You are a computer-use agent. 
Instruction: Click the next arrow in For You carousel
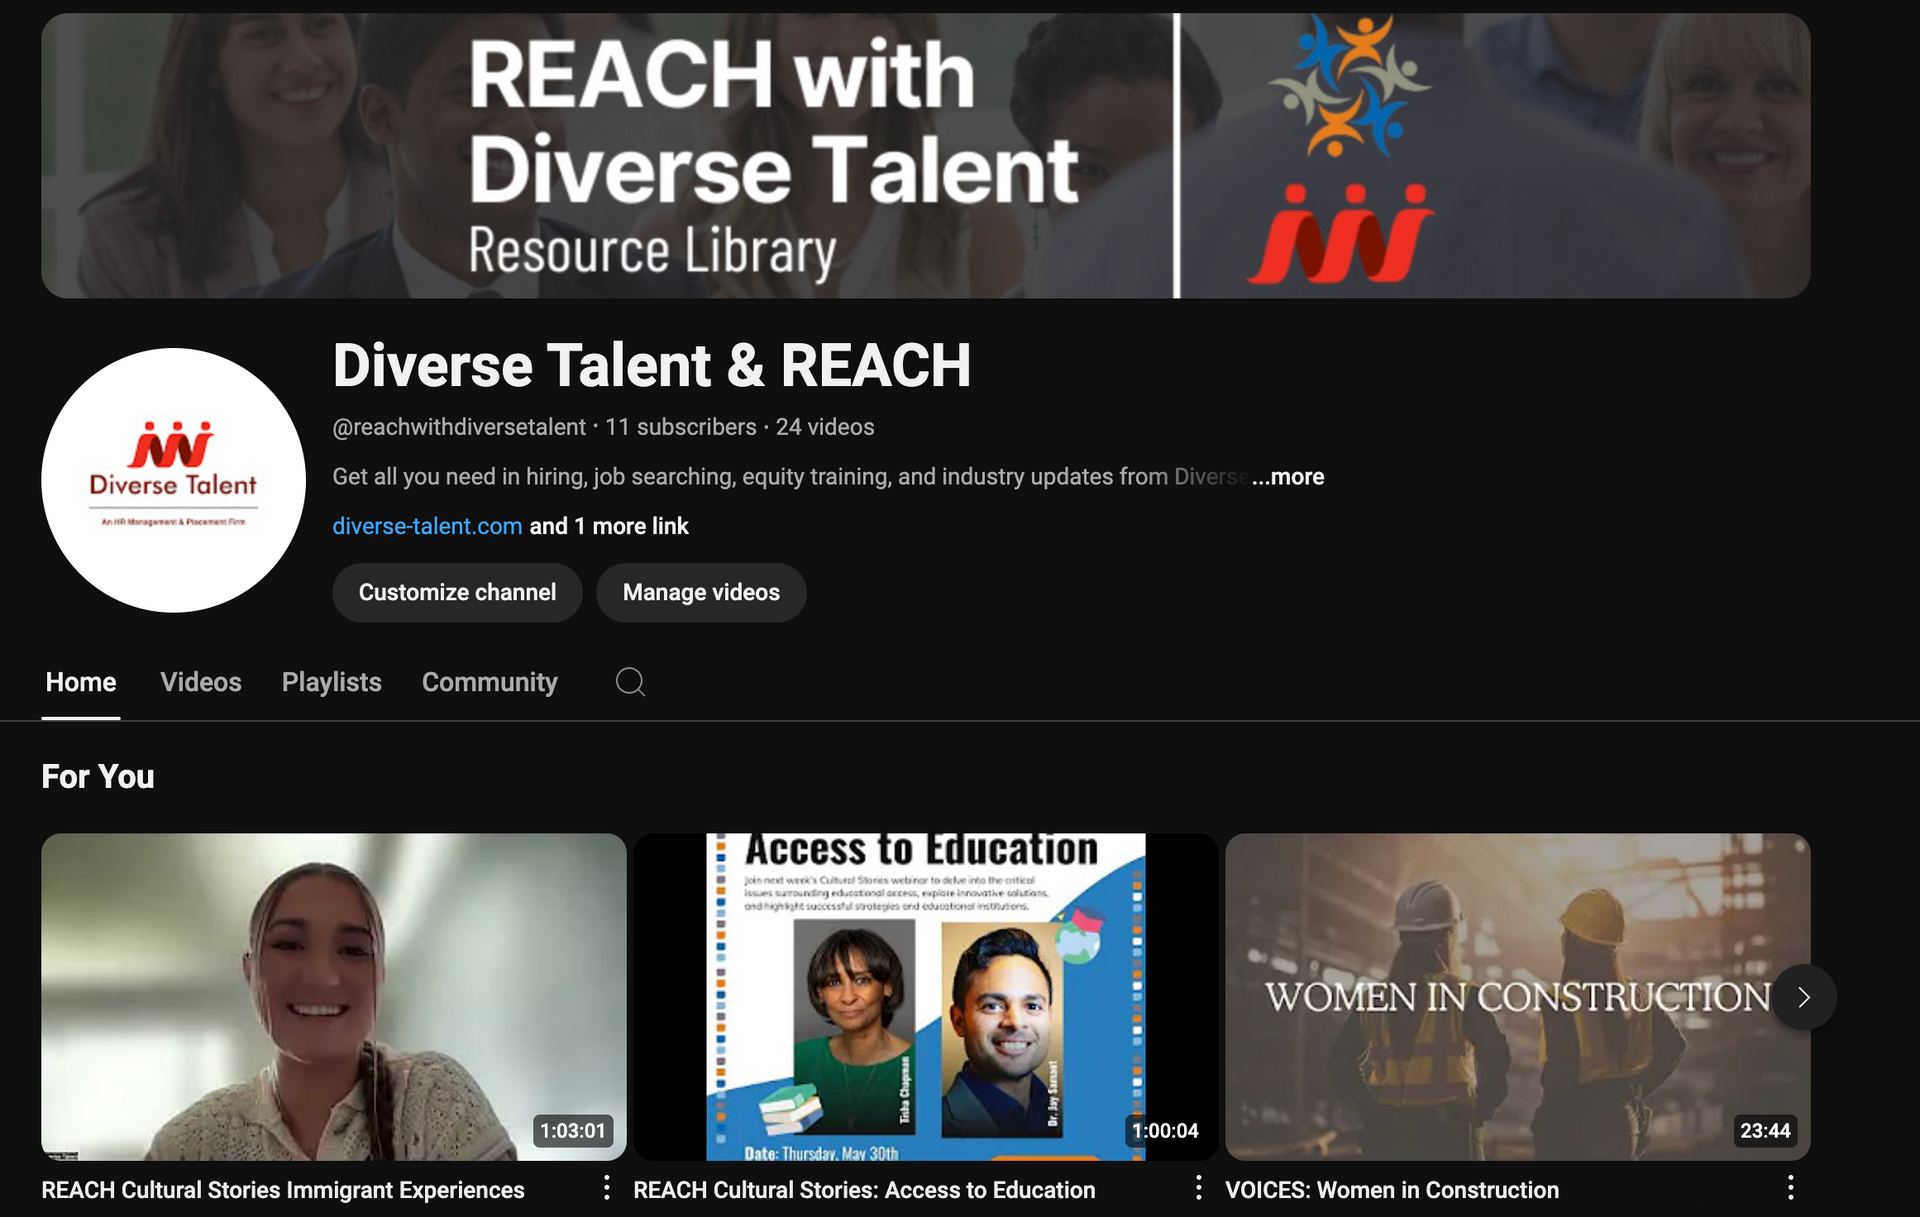[1804, 997]
